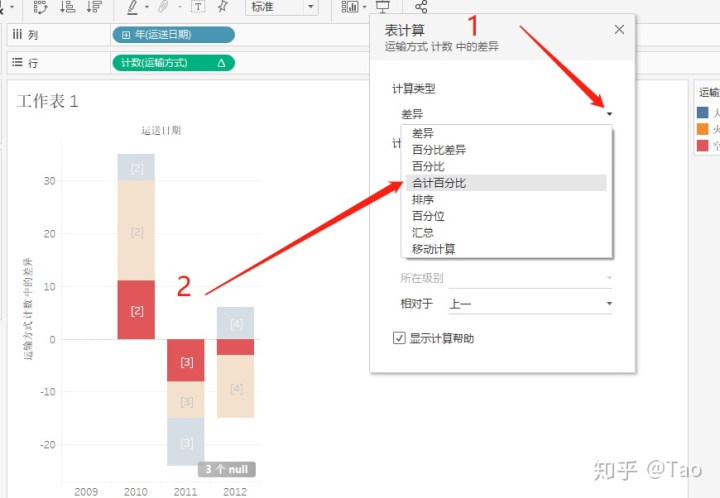This screenshot has width=720, height=498.
Task: Click the 运送日期 column header
Action: pyautogui.click(x=161, y=131)
